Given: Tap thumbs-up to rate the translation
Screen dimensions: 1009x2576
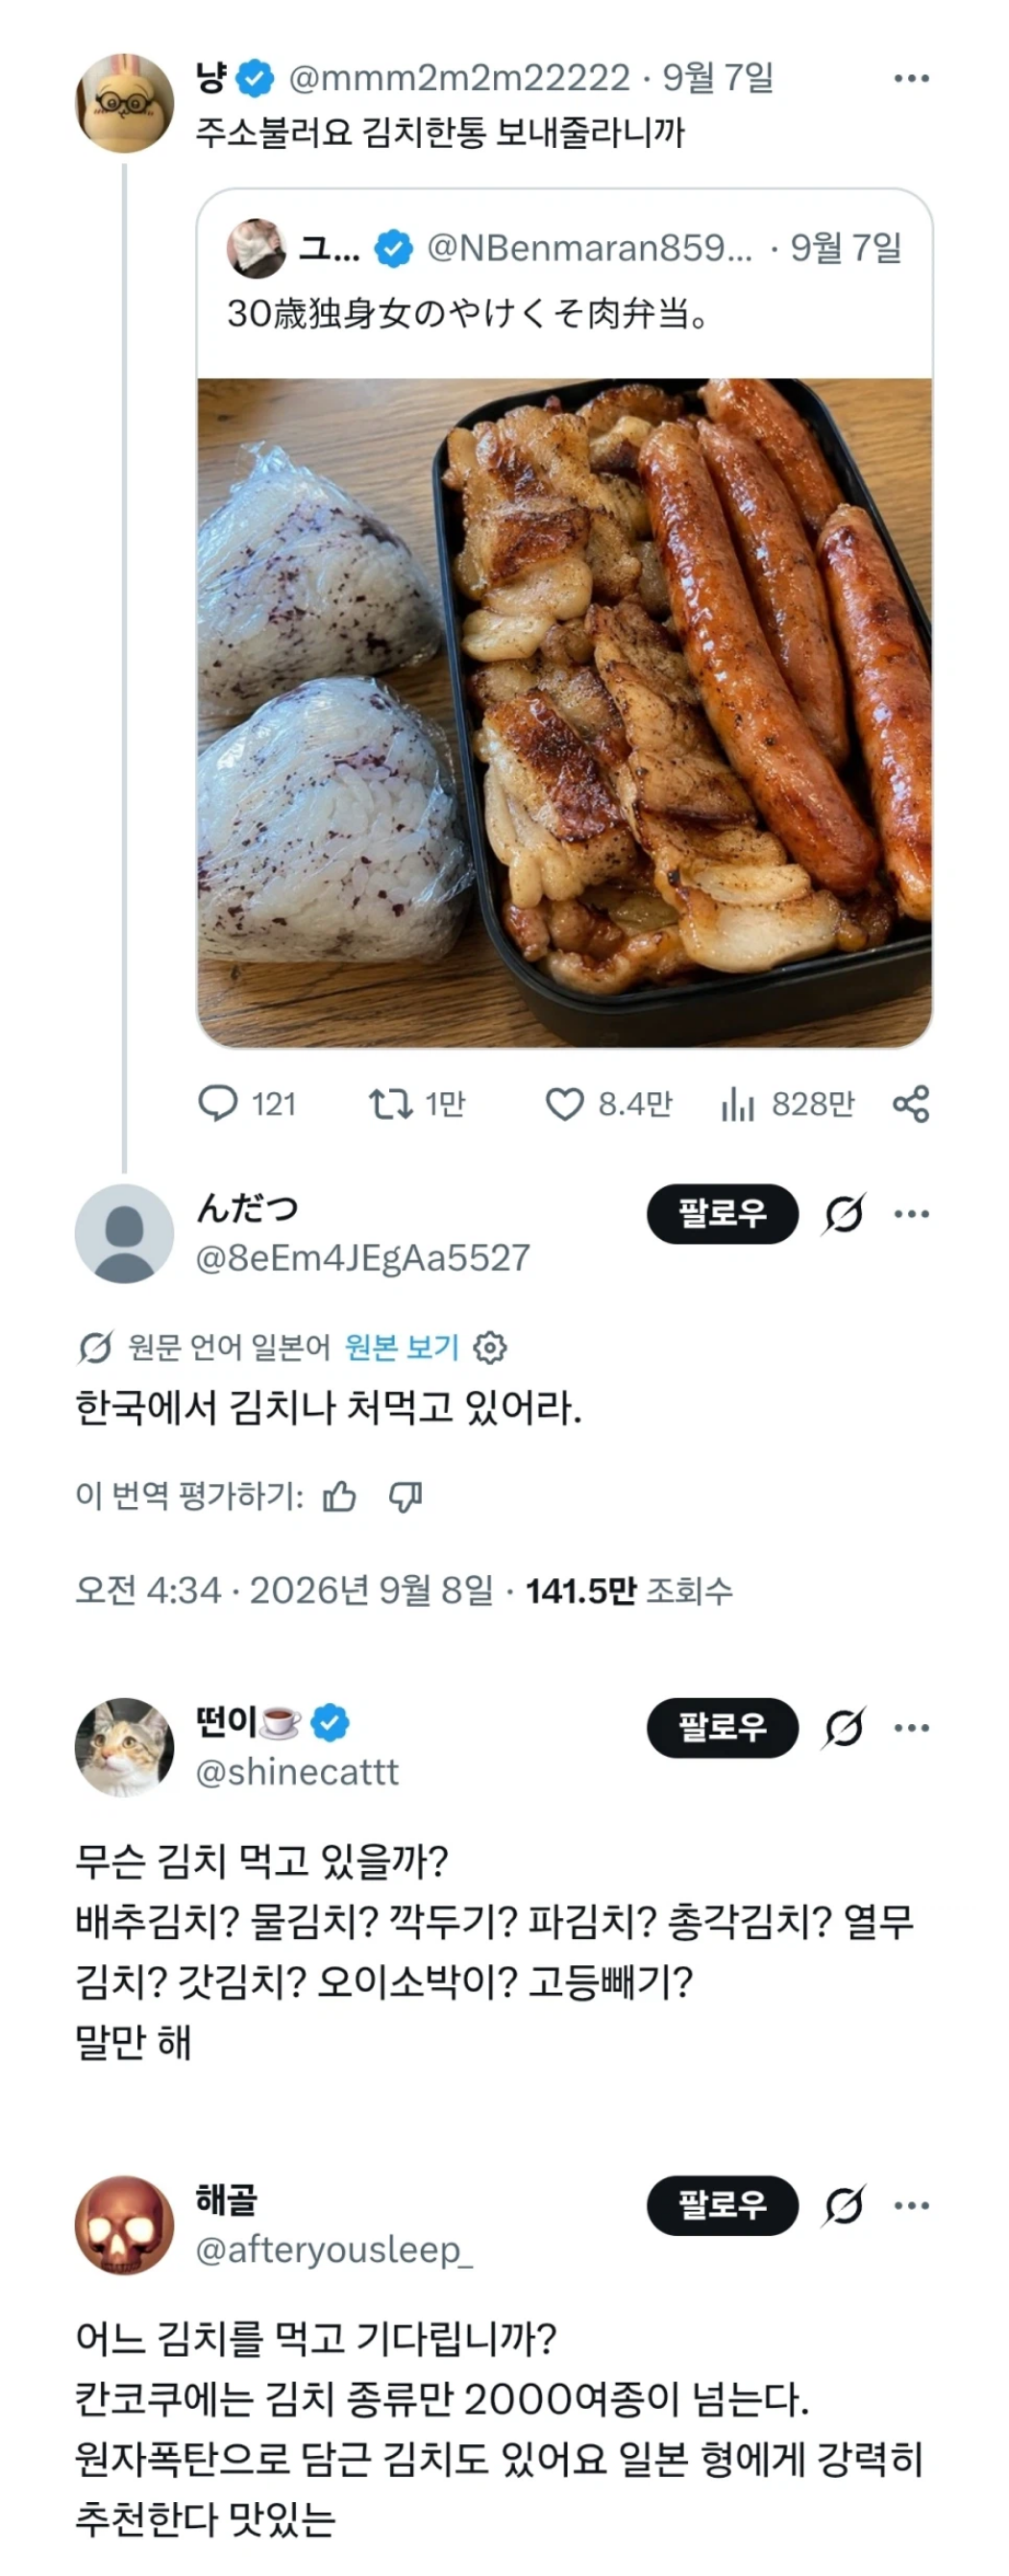Looking at the screenshot, I should tap(339, 1497).
